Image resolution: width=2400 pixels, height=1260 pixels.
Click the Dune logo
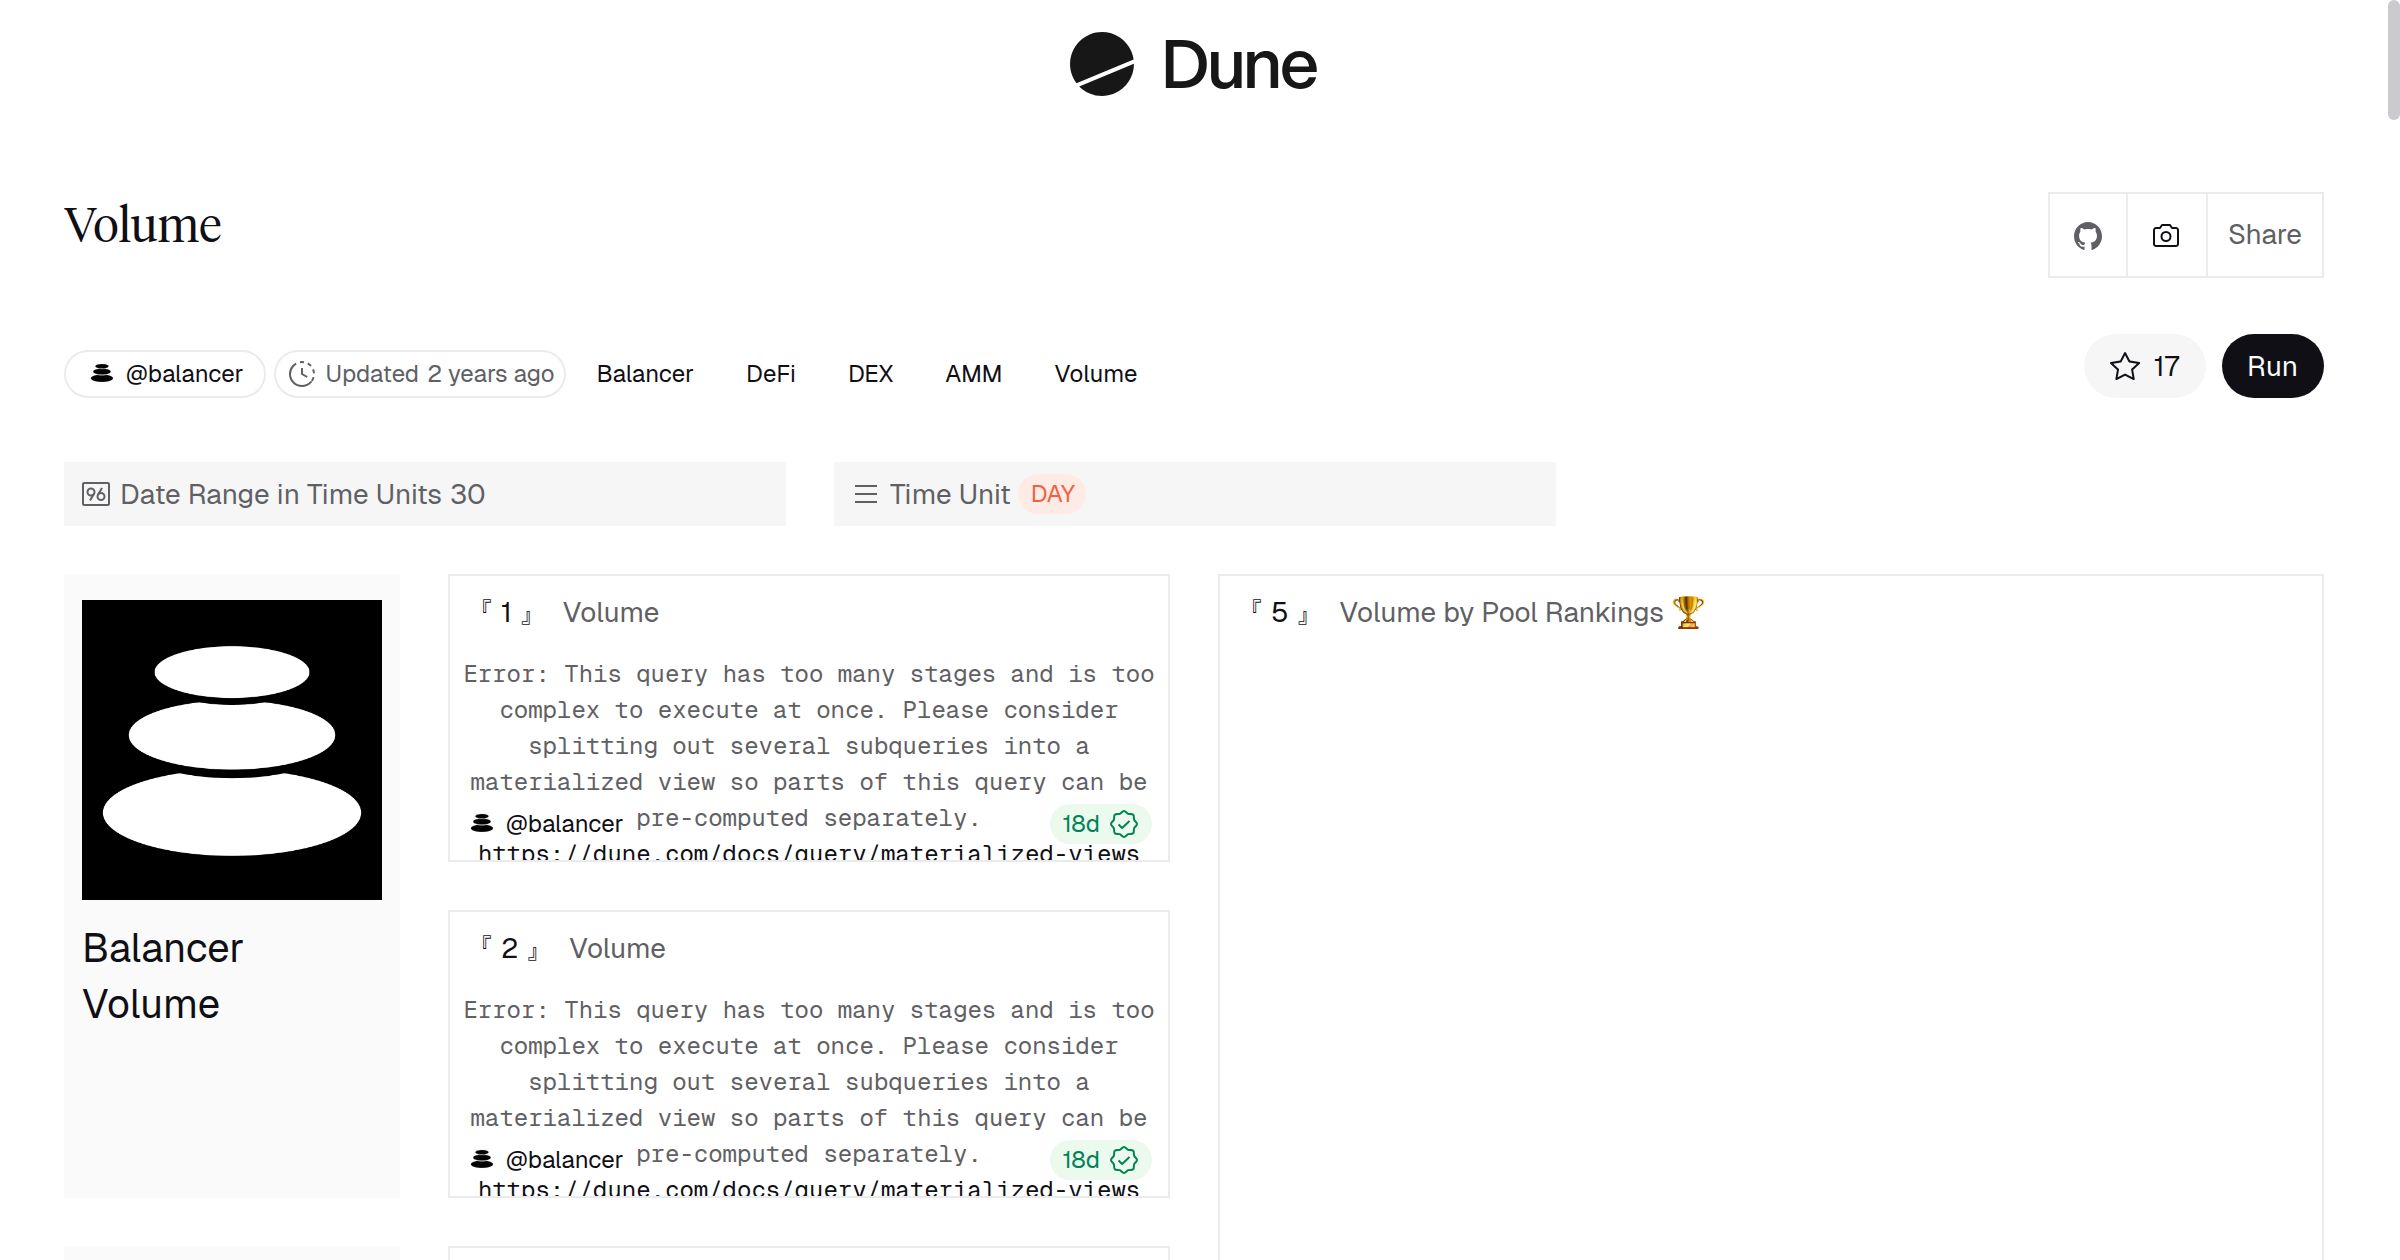click(x=1193, y=65)
